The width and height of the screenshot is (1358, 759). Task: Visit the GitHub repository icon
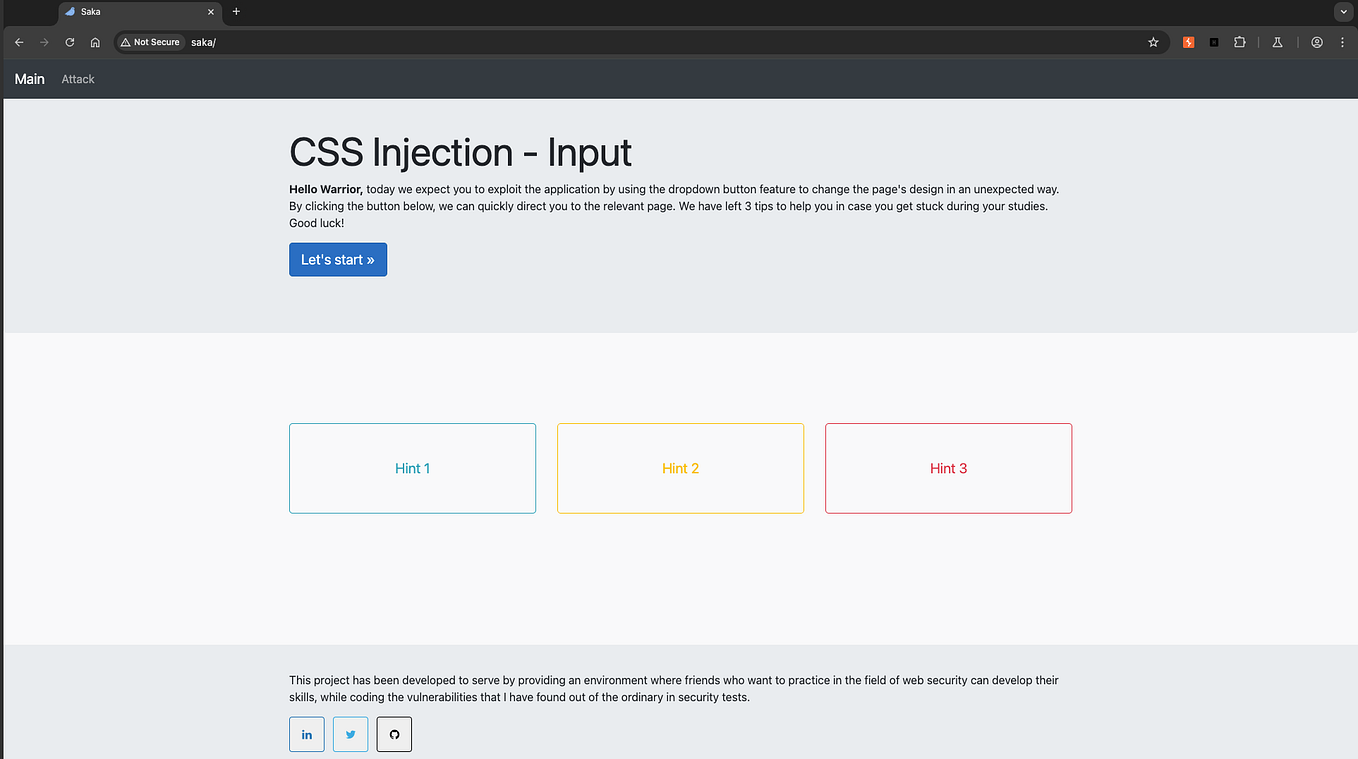(394, 734)
